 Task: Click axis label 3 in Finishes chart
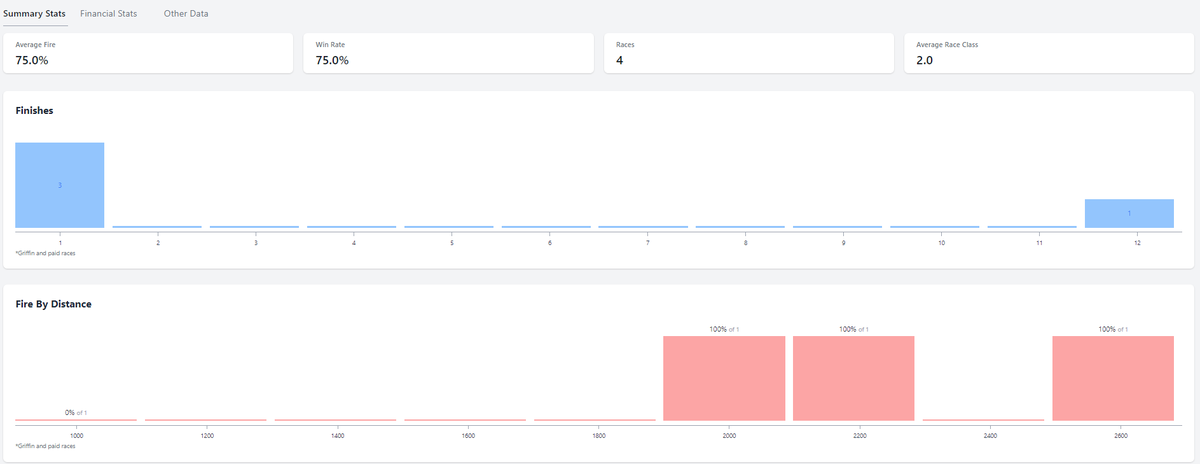pyautogui.click(x=255, y=243)
